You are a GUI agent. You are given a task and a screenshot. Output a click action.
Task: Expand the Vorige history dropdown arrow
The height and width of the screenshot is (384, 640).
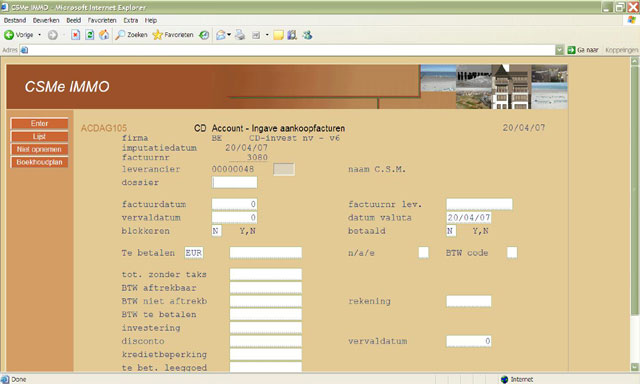40,35
